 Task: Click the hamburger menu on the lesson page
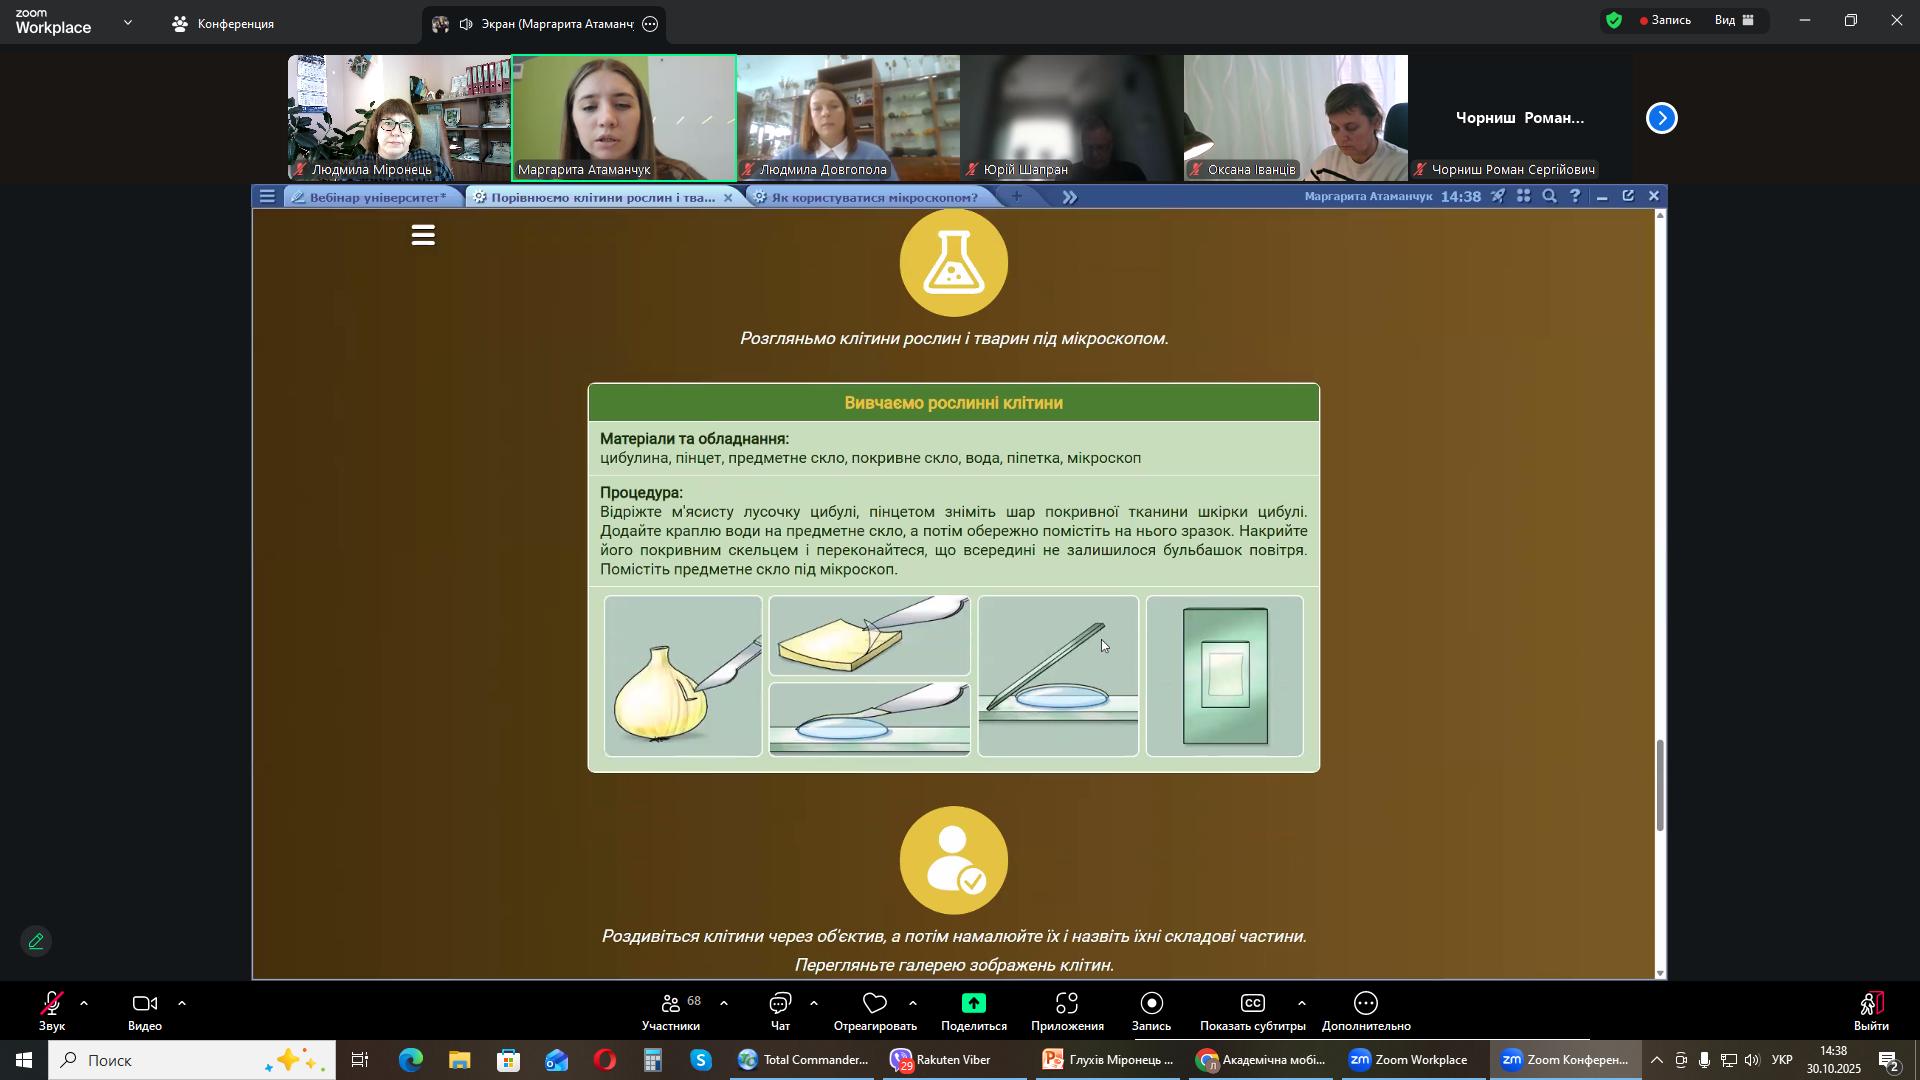click(x=423, y=236)
